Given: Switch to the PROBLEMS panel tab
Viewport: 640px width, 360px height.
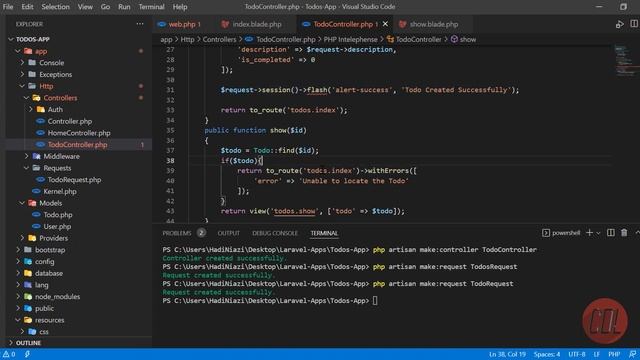Looking at the screenshot, I should point(177,233).
